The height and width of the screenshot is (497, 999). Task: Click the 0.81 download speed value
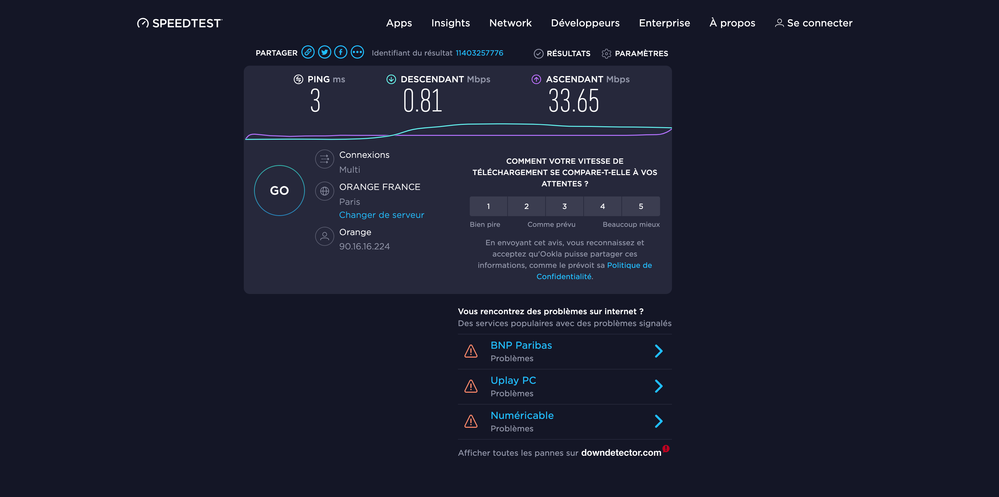click(x=422, y=101)
